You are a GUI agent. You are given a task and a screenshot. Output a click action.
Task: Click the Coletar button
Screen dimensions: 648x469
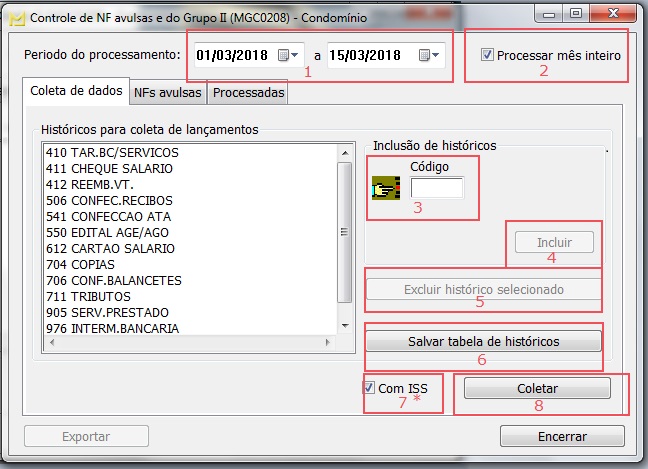pos(537,388)
